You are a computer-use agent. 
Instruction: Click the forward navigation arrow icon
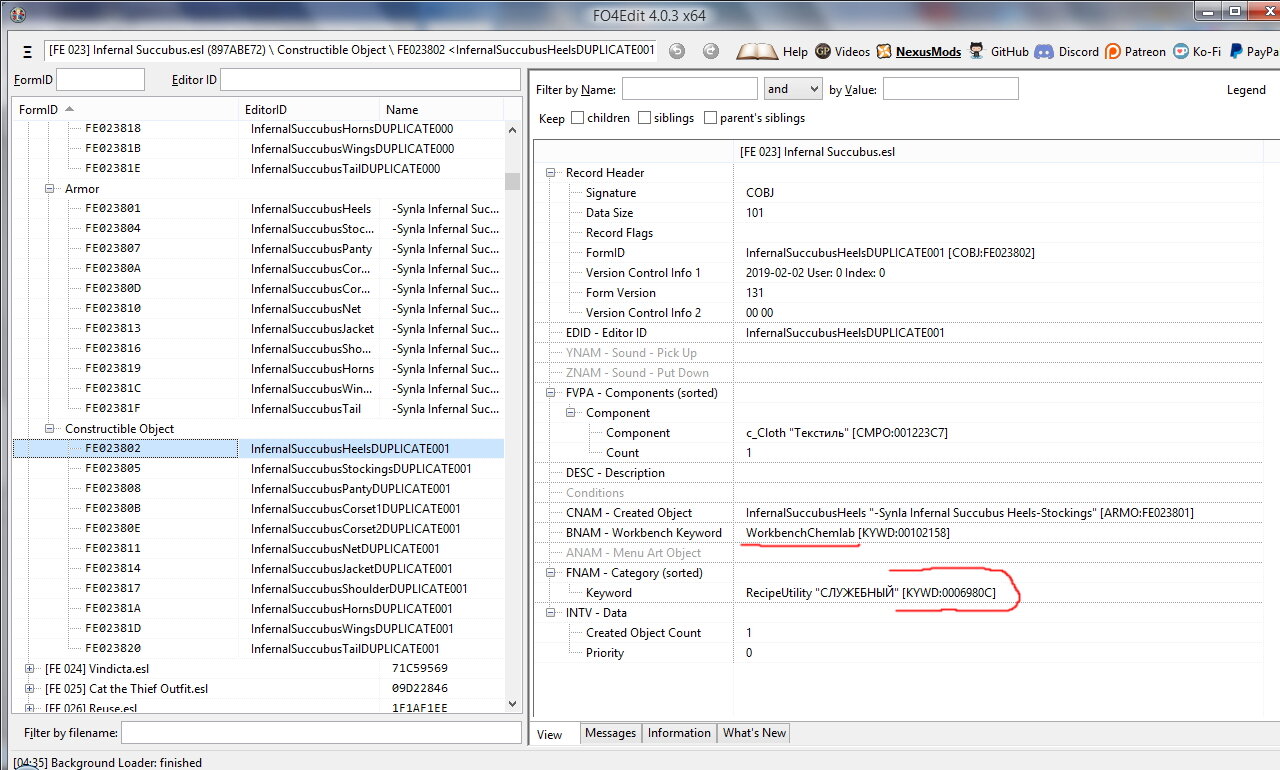click(711, 51)
